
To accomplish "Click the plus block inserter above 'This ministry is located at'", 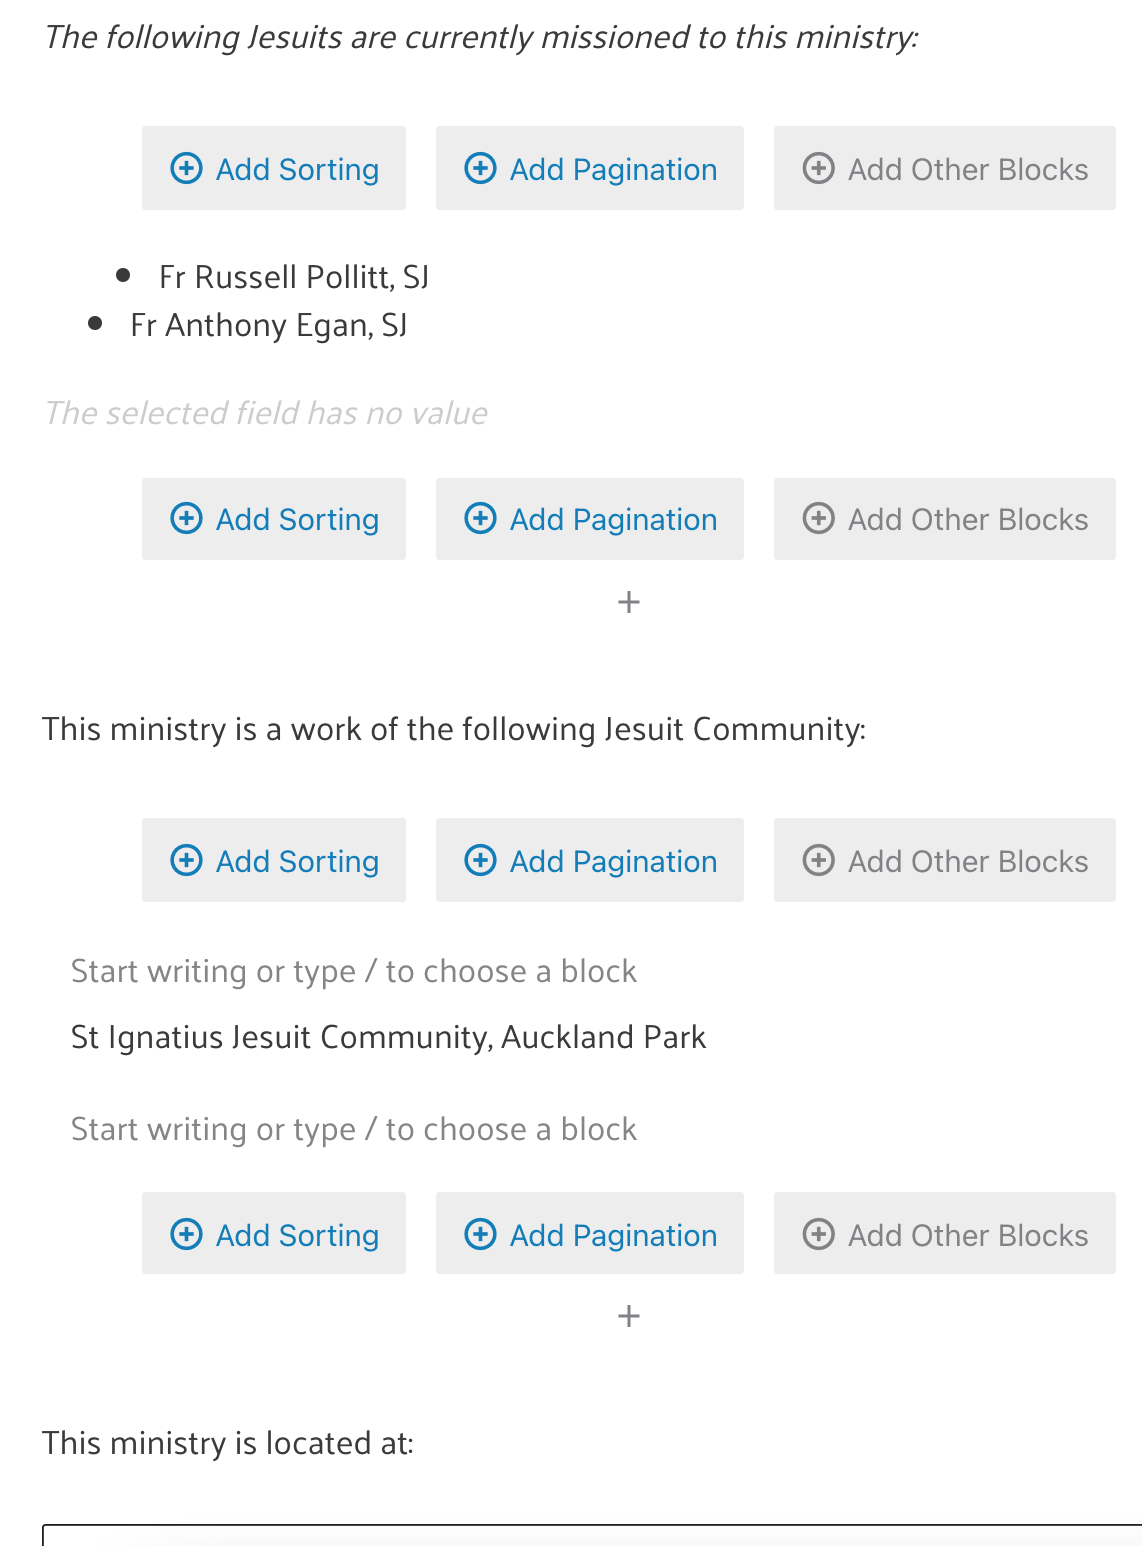I will pyautogui.click(x=629, y=1316).
